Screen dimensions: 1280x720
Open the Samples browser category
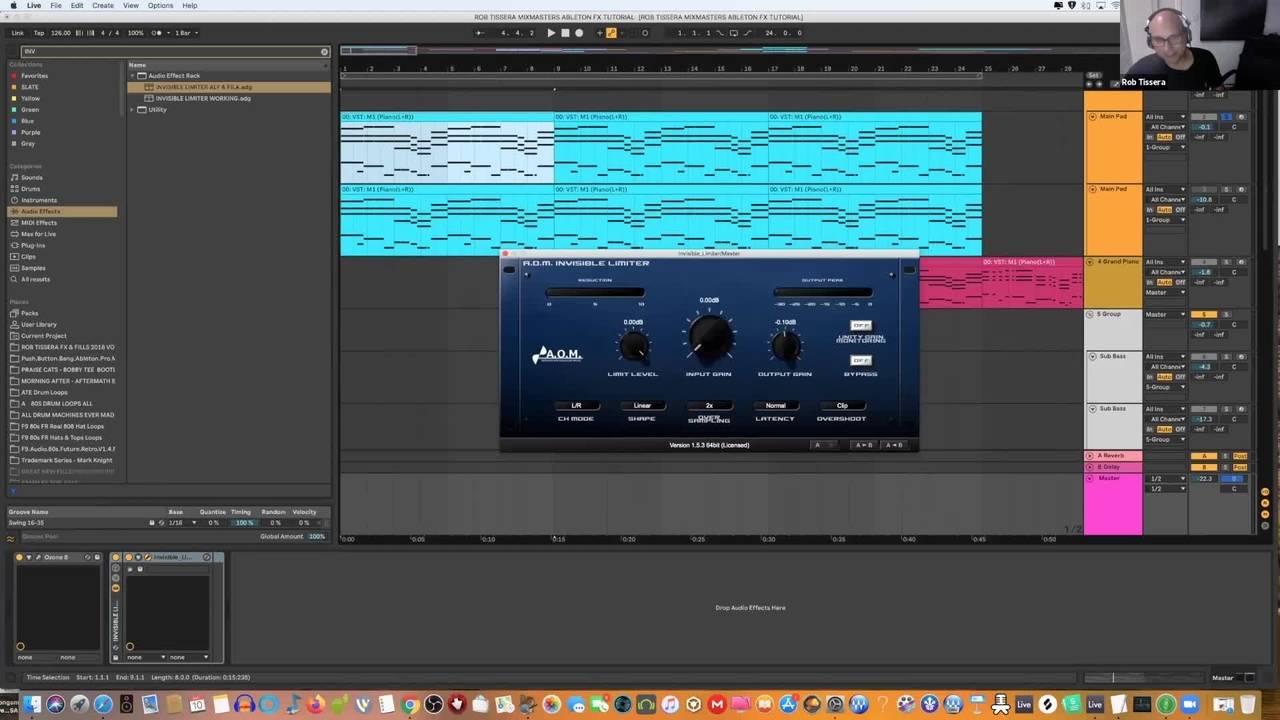pyautogui.click(x=33, y=268)
